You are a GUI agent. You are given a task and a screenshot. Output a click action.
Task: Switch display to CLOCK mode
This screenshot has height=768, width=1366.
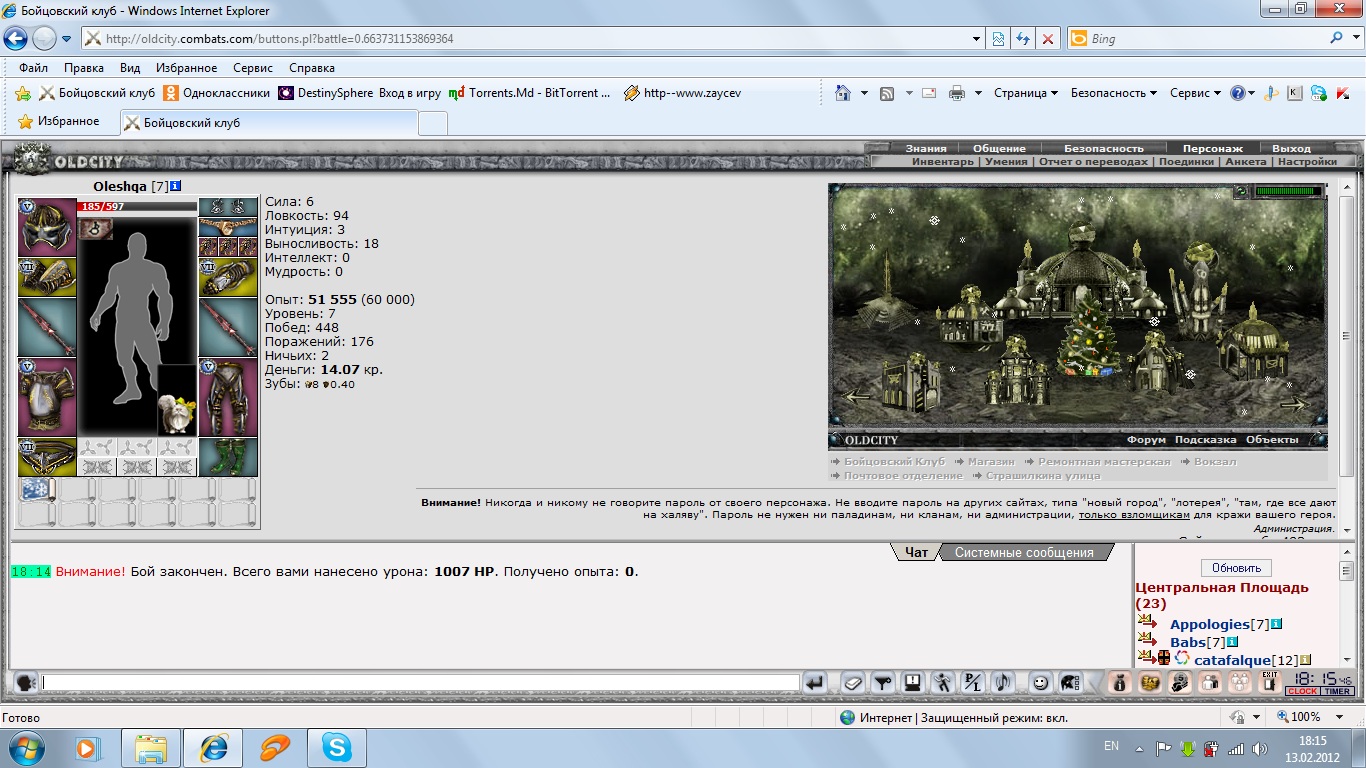pyautogui.click(x=1302, y=692)
